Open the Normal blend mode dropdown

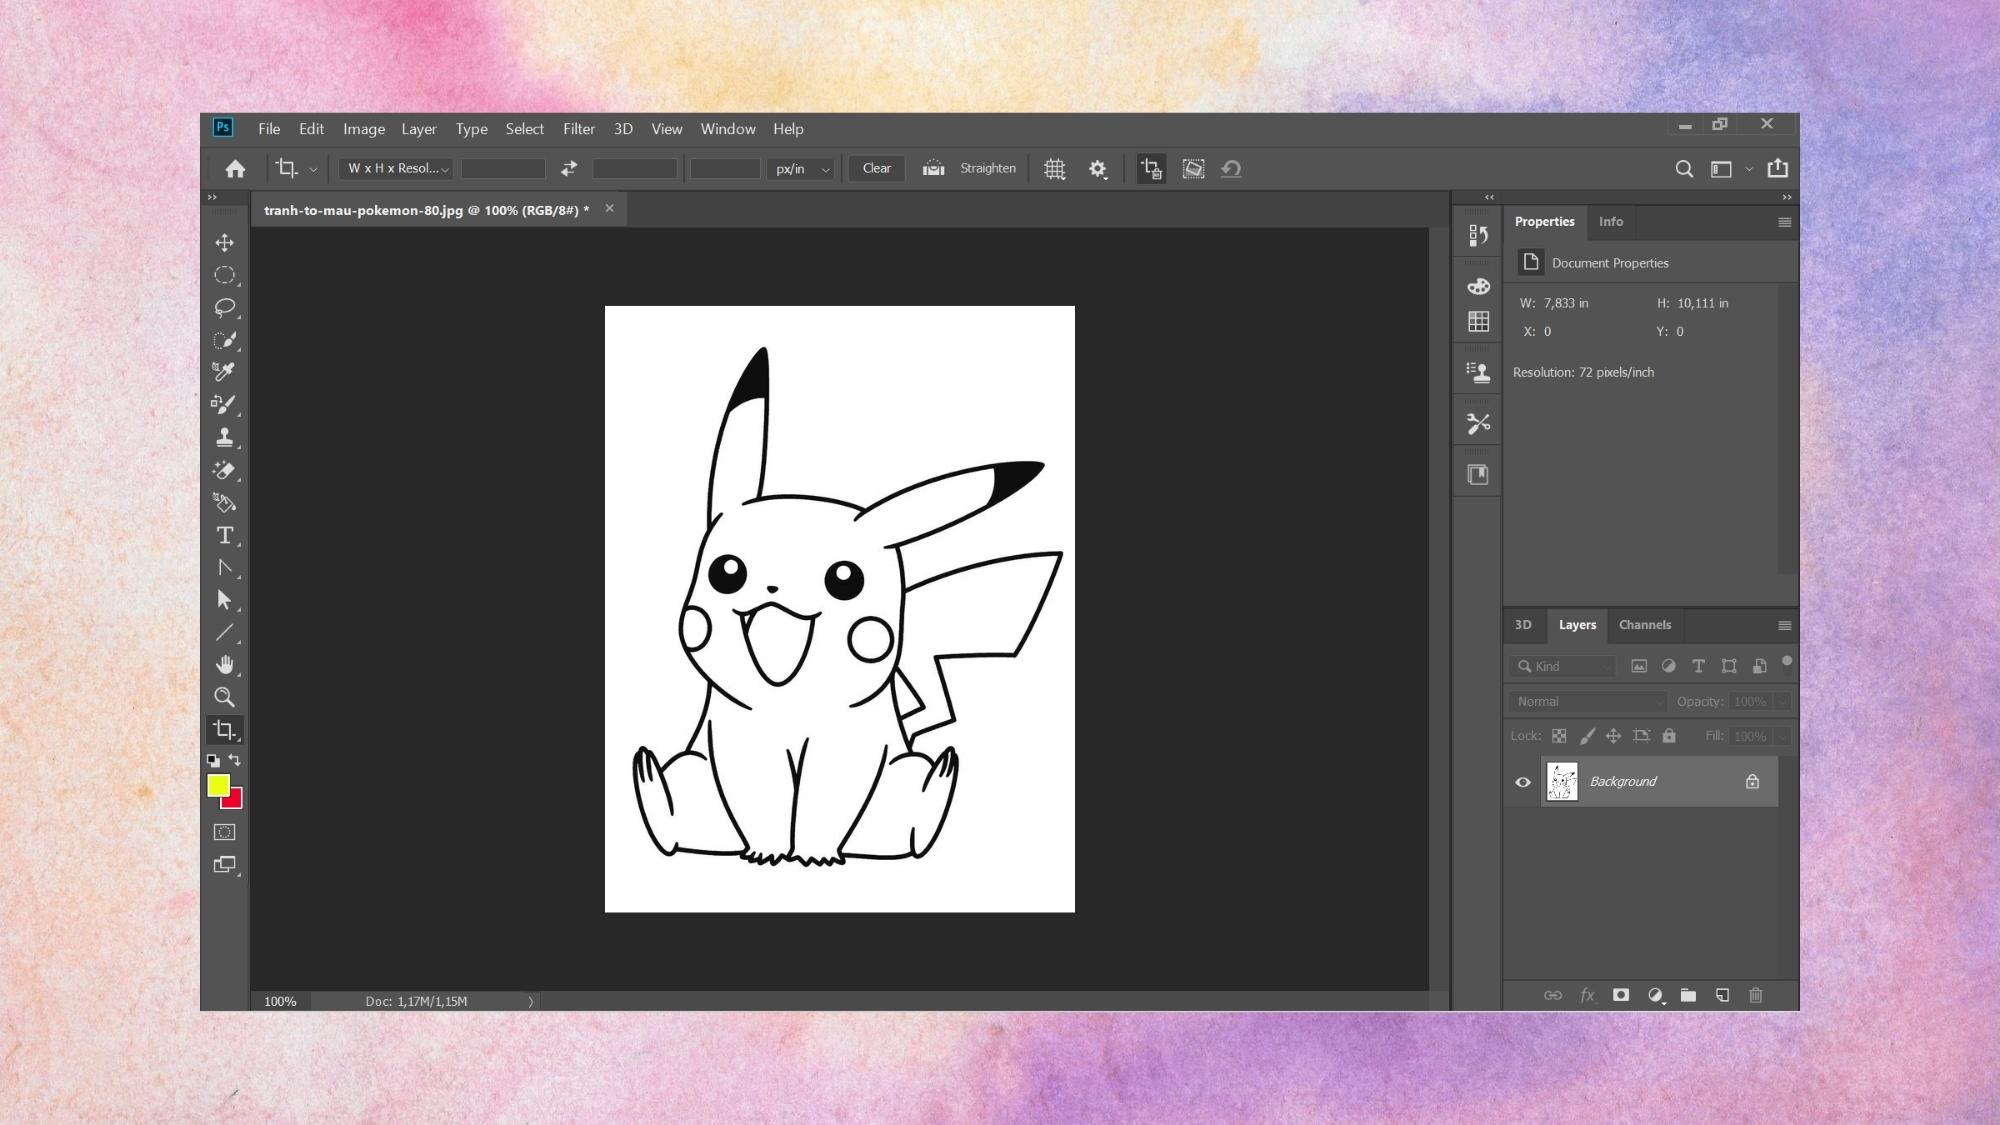coord(1589,702)
